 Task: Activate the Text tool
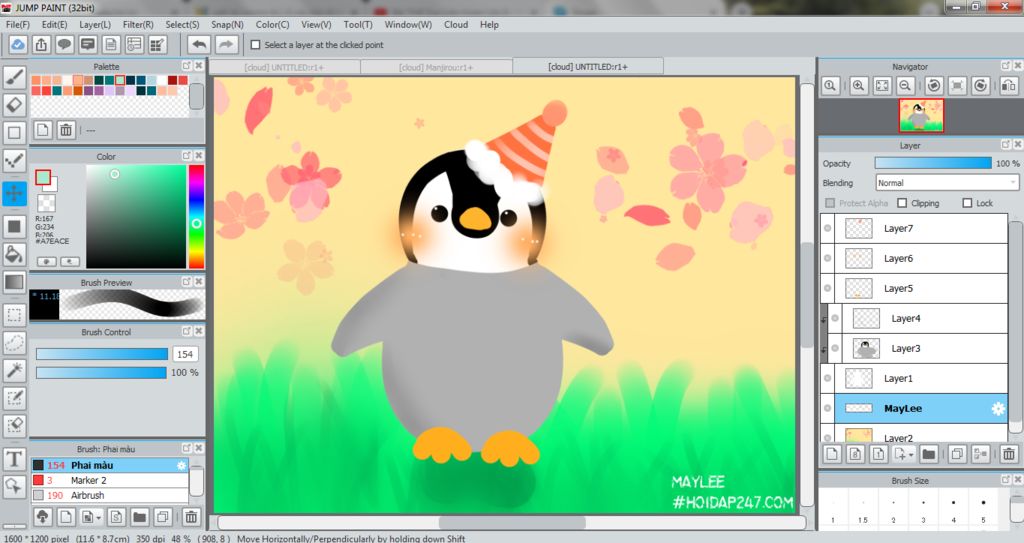click(x=14, y=459)
